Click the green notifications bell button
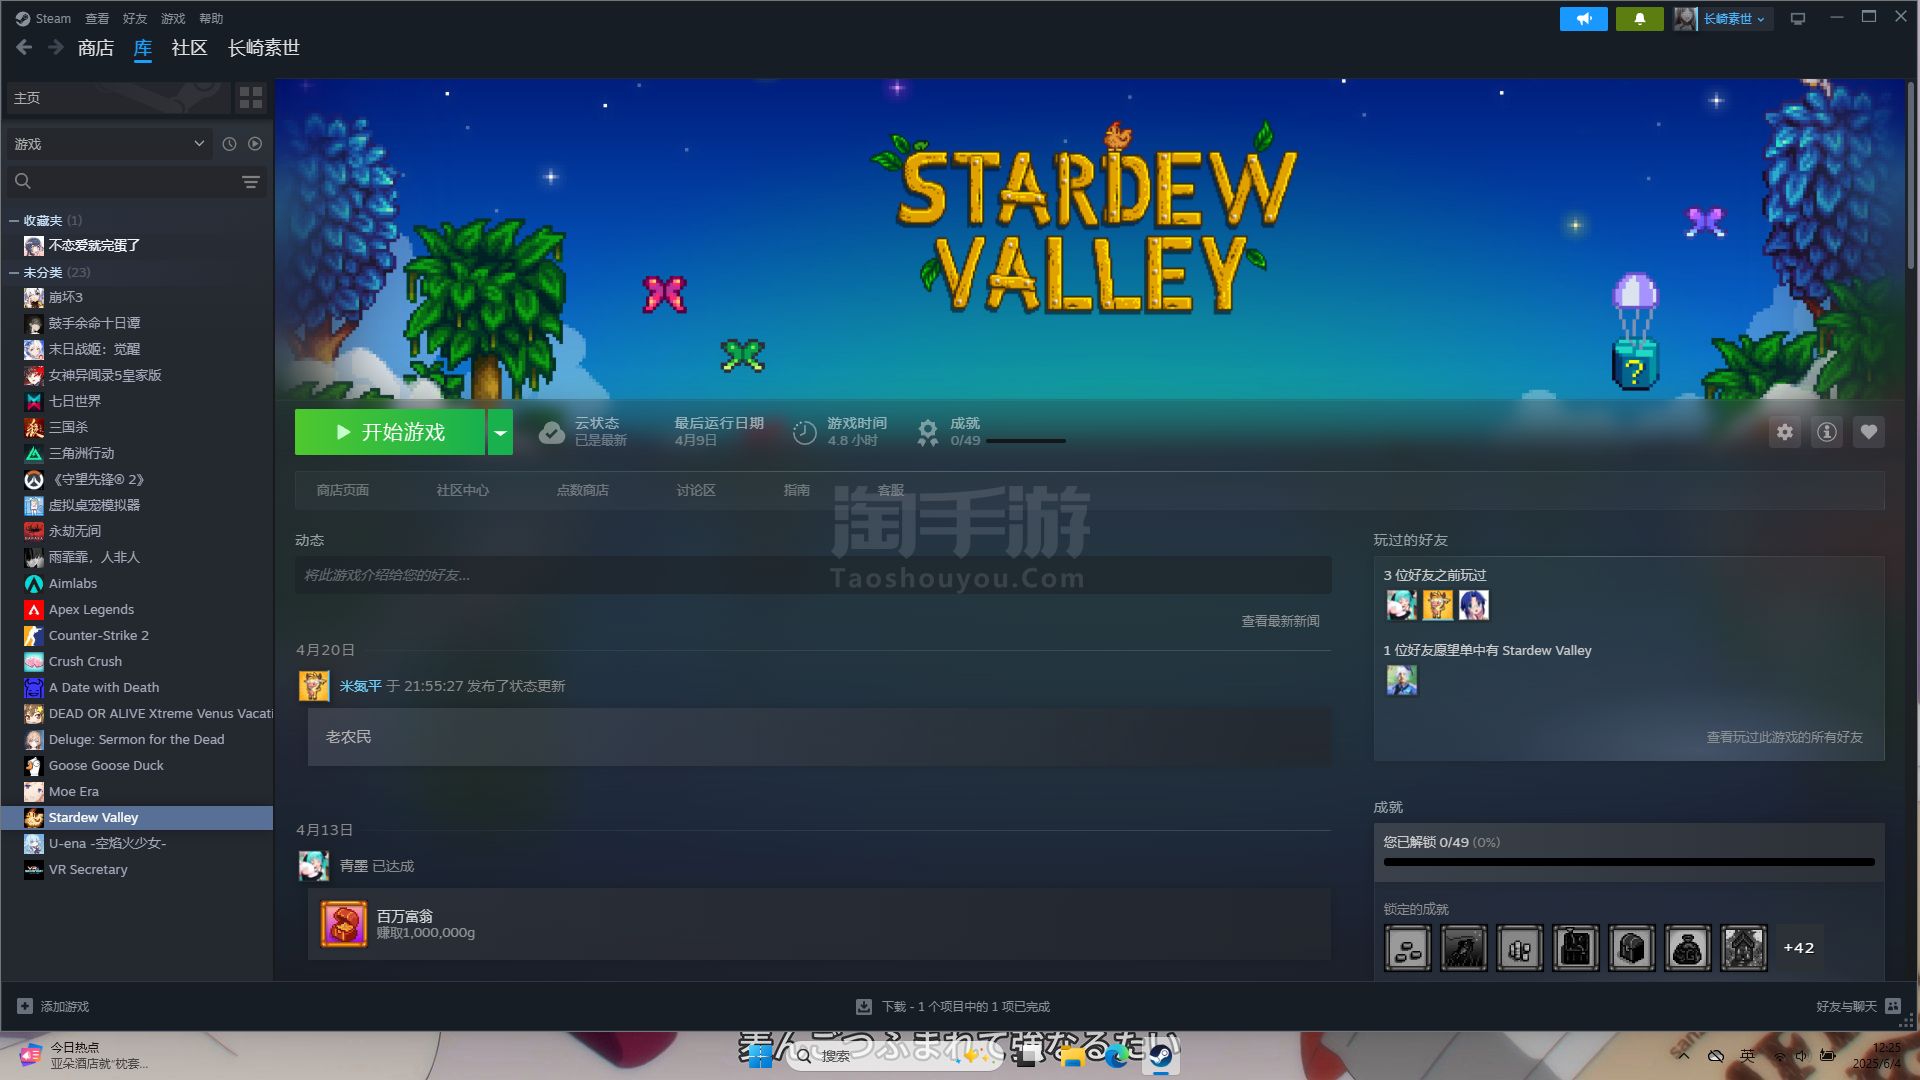The height and width of the screenshot is (1080, 1920). 1639,19
